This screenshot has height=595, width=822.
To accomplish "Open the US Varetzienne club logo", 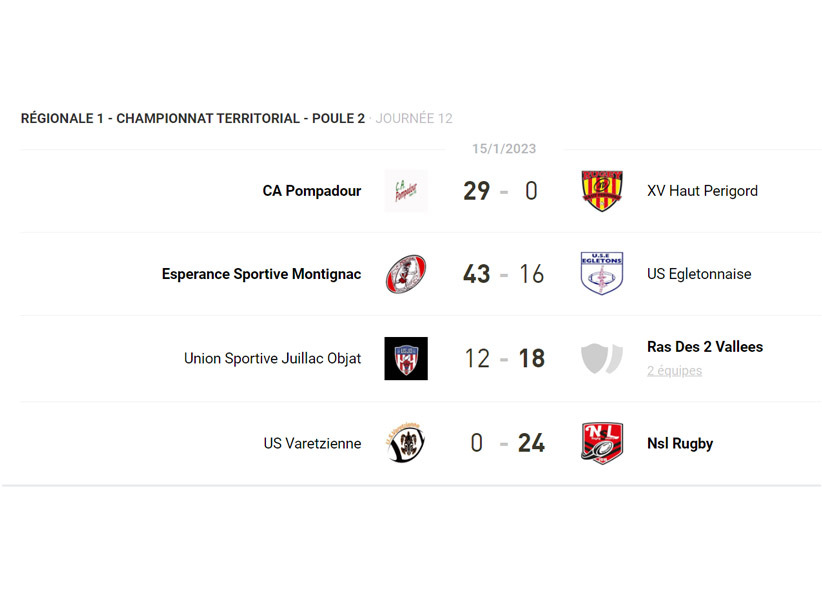I will coord(405,443).
